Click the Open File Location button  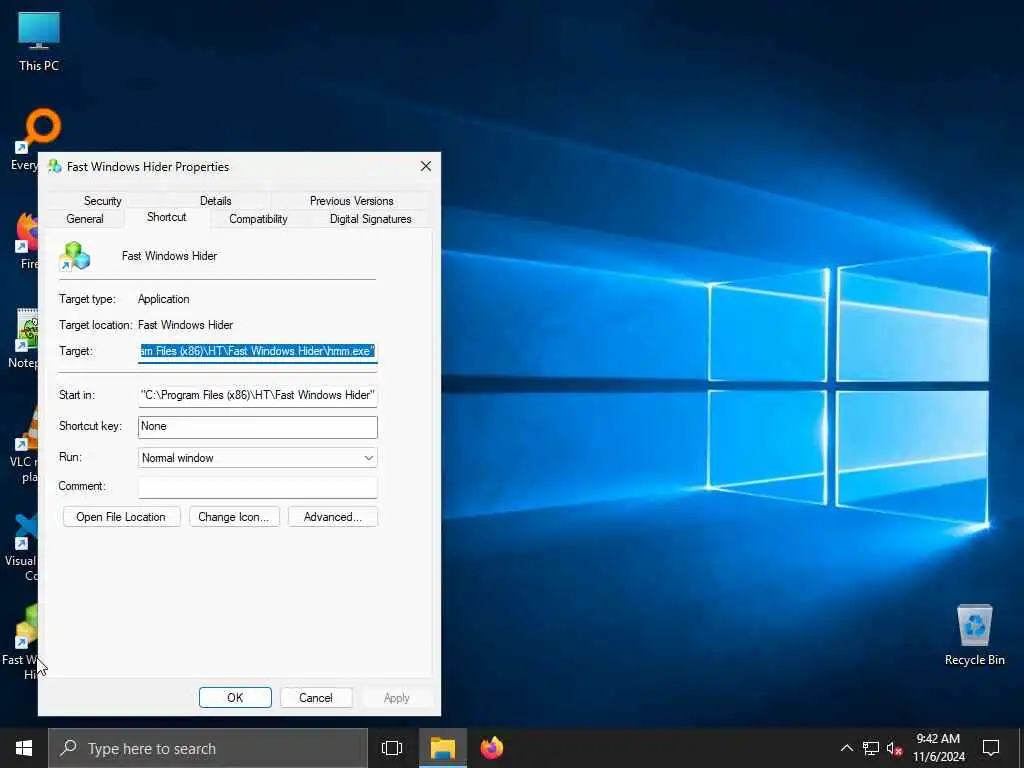(x=121, y=517)
